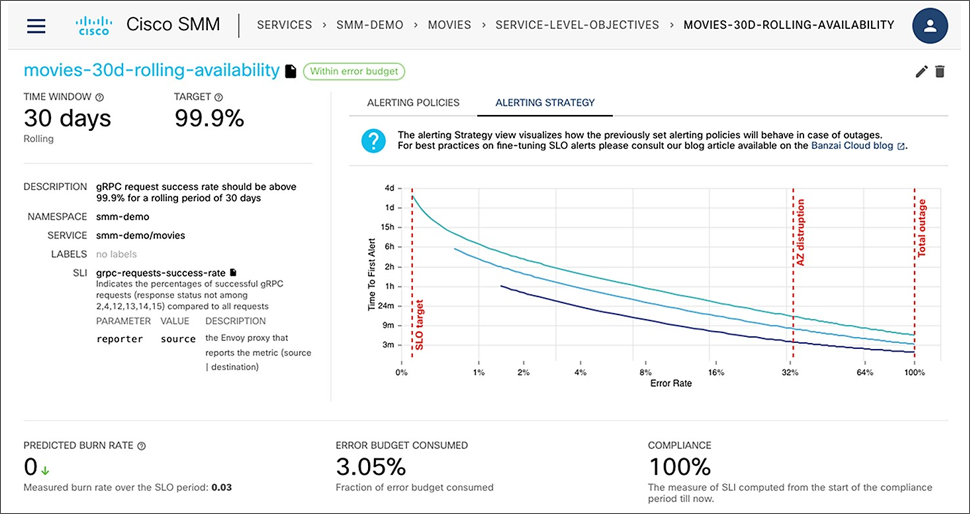Click the Total outage marker line

(914, 273)
